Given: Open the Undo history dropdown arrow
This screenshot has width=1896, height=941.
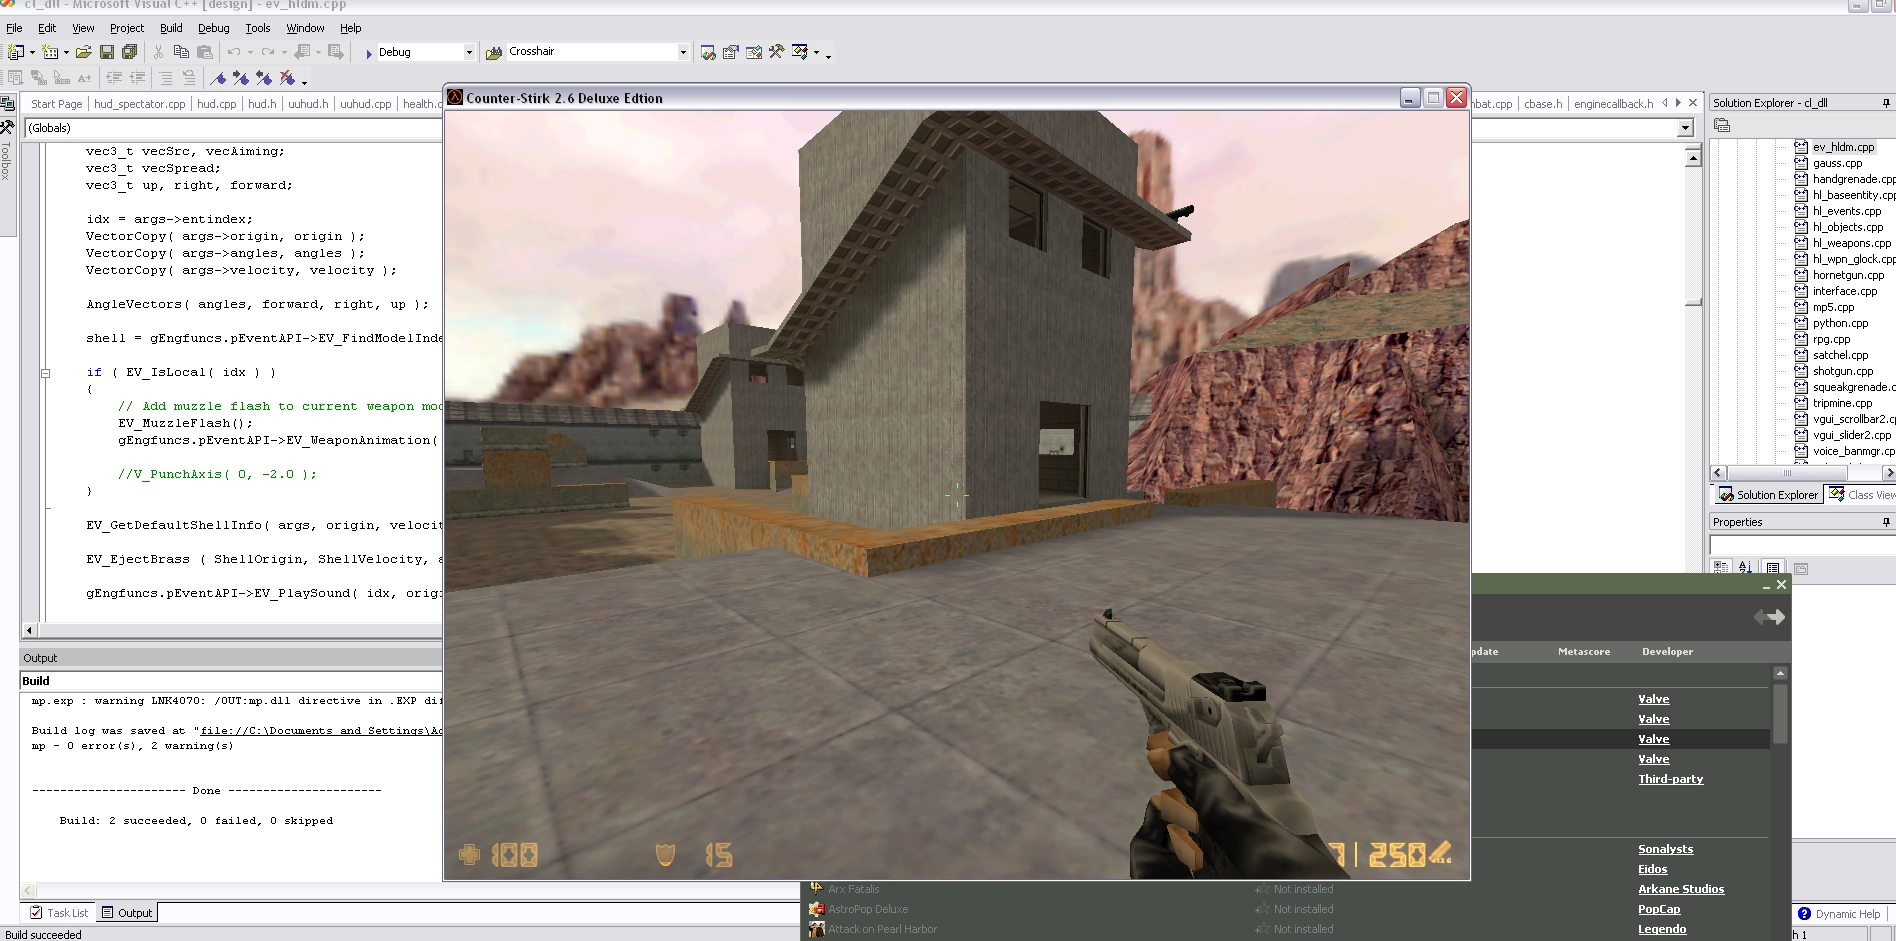Looking at the screenshot, I should pyautogui.click(x=251, y=52).
